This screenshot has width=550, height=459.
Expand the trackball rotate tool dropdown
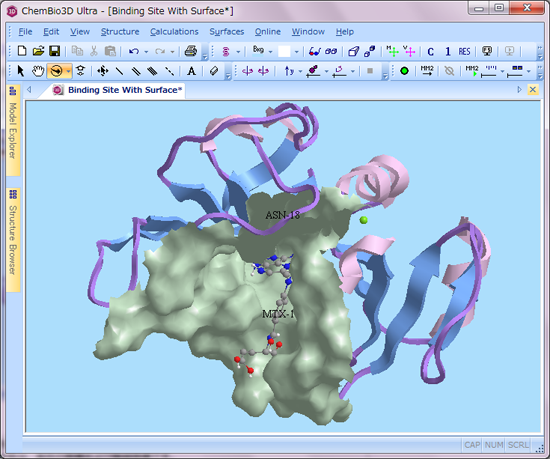(x=69, y=72)
